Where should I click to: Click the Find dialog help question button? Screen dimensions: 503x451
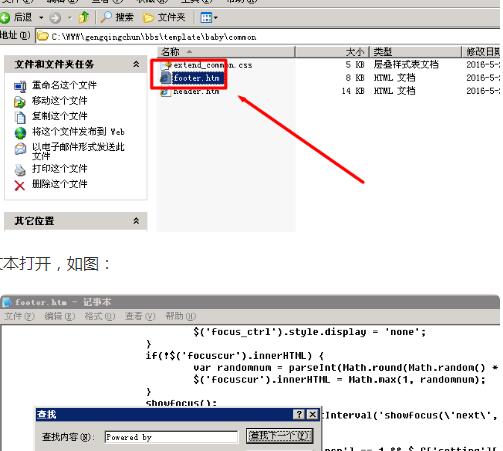point(299,414)
